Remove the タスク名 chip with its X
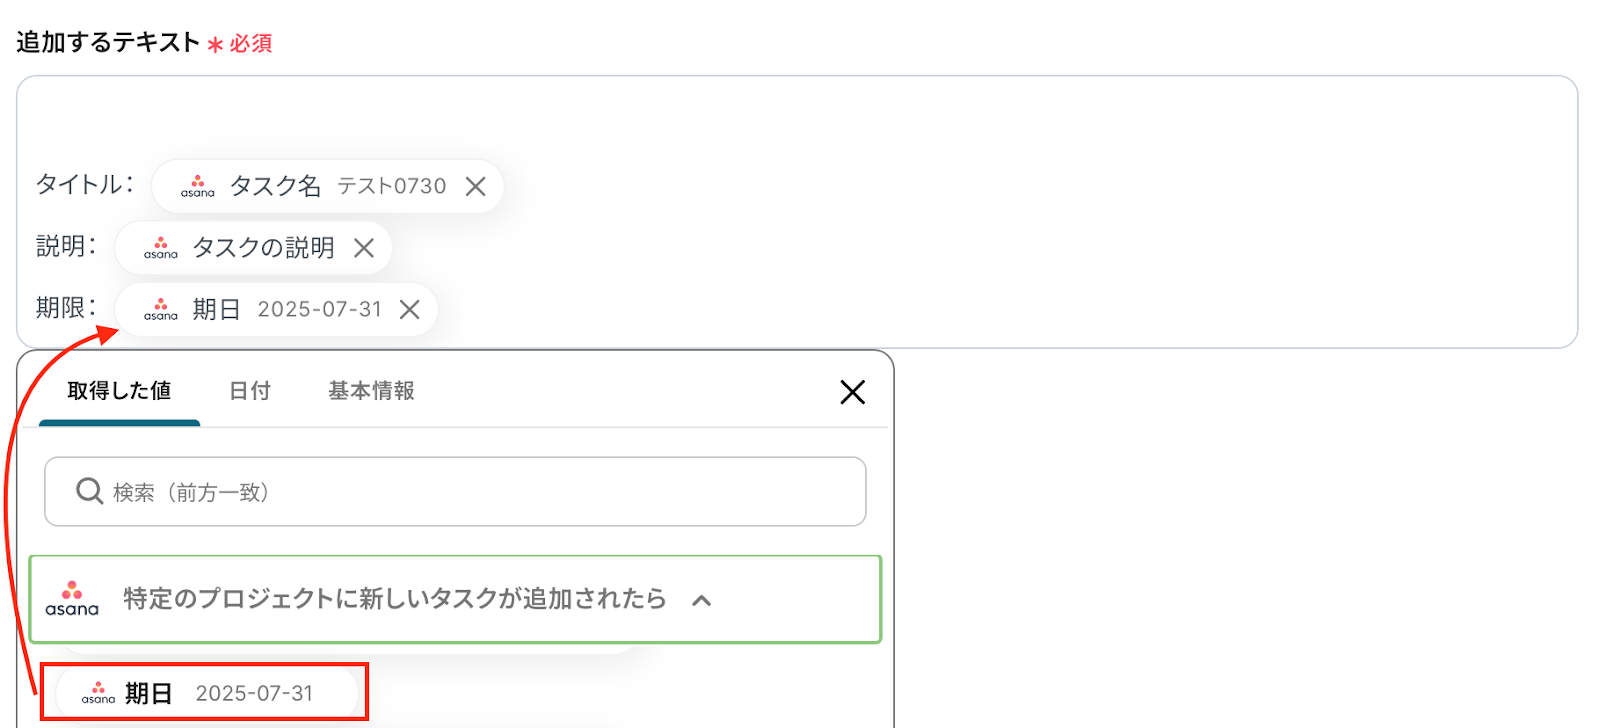This screenshot has height=728, width=1600. 476,187
